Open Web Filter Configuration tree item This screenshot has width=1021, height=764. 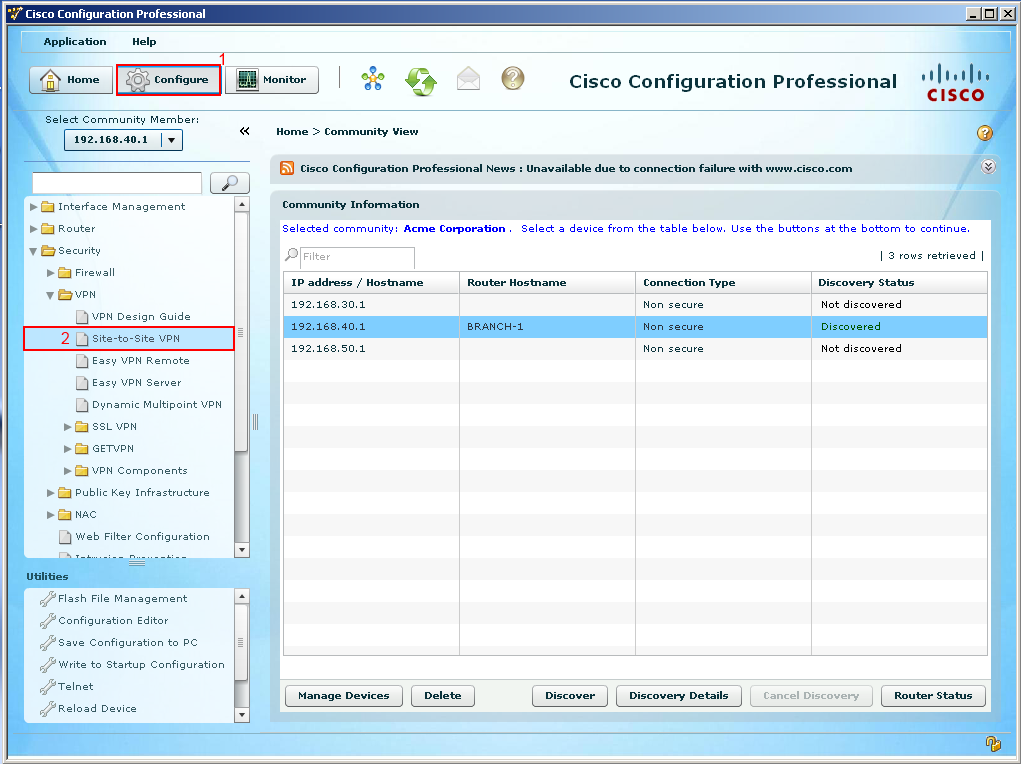(134, 537)
